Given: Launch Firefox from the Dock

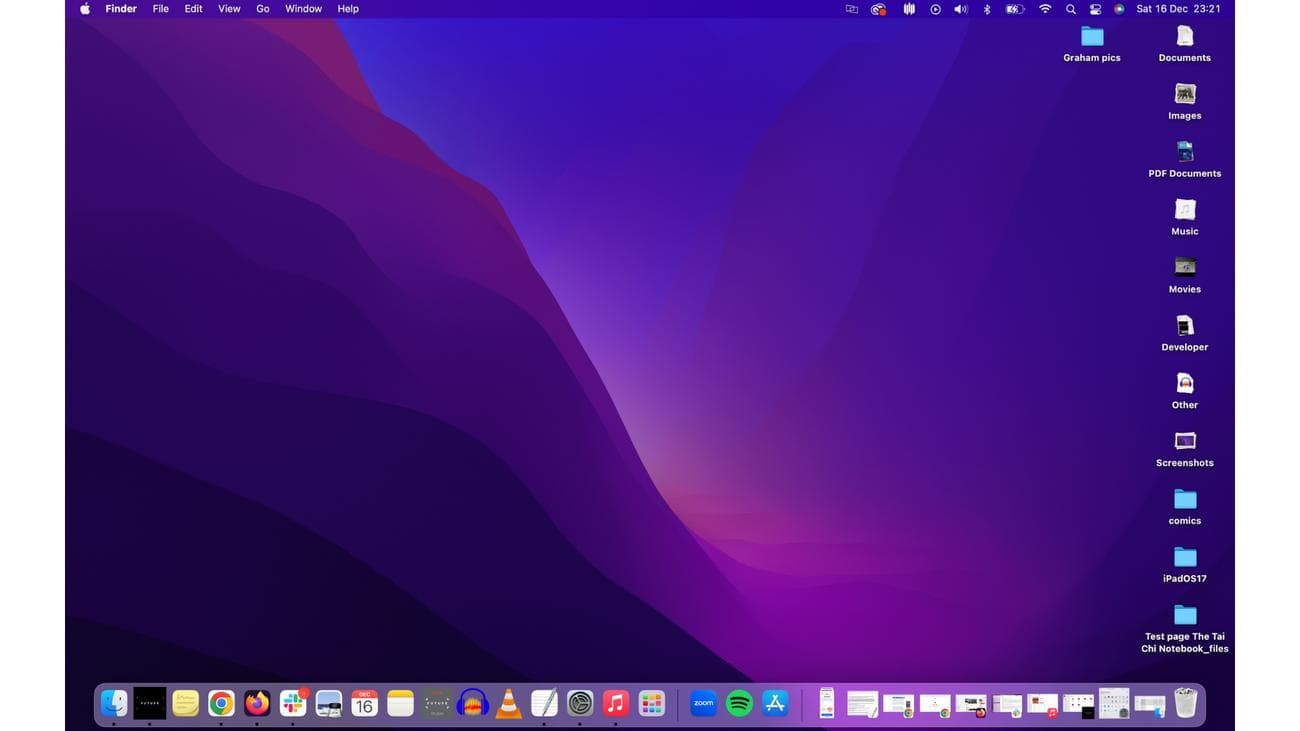Looking at the screenshot, I should 256,703.
